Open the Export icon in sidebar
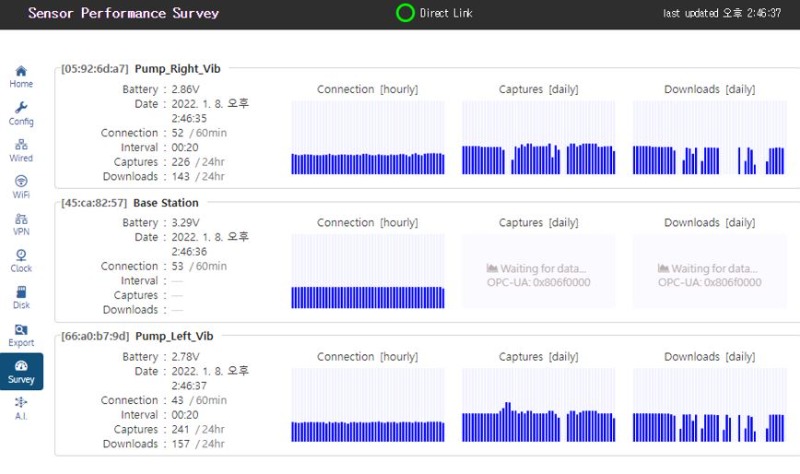 [x=21, y=330]
